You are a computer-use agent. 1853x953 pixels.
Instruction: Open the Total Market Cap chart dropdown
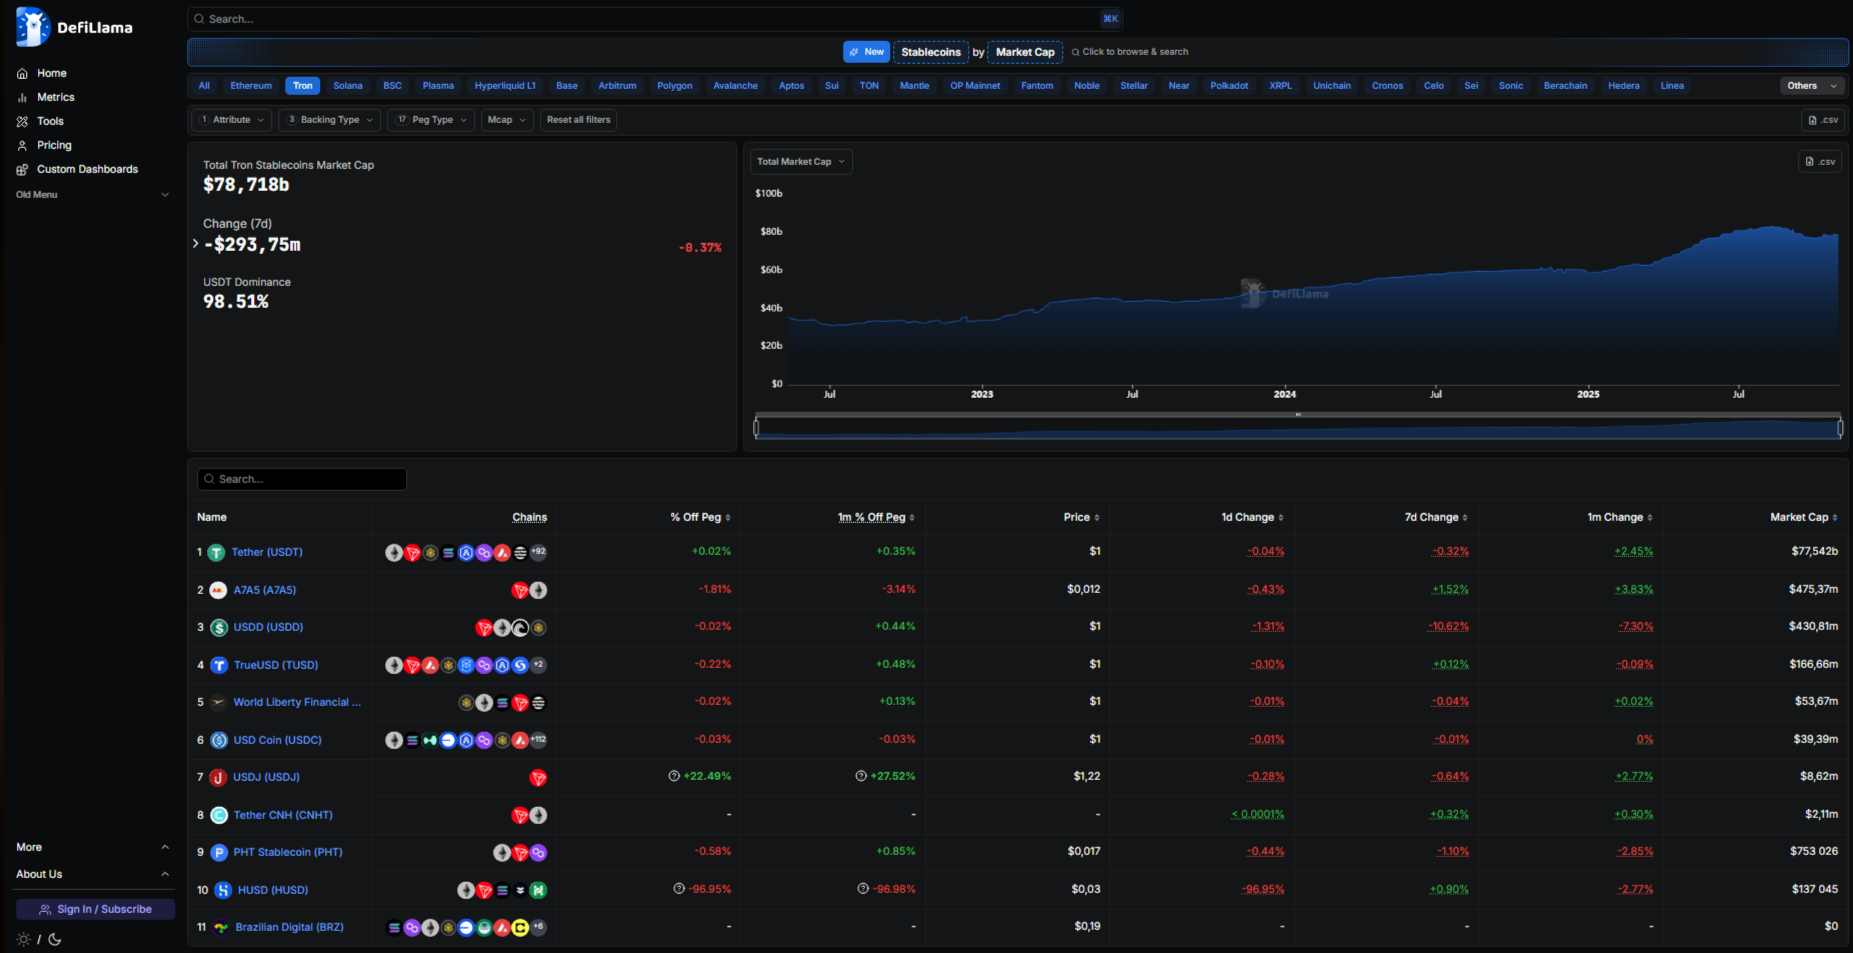[800, 161]
